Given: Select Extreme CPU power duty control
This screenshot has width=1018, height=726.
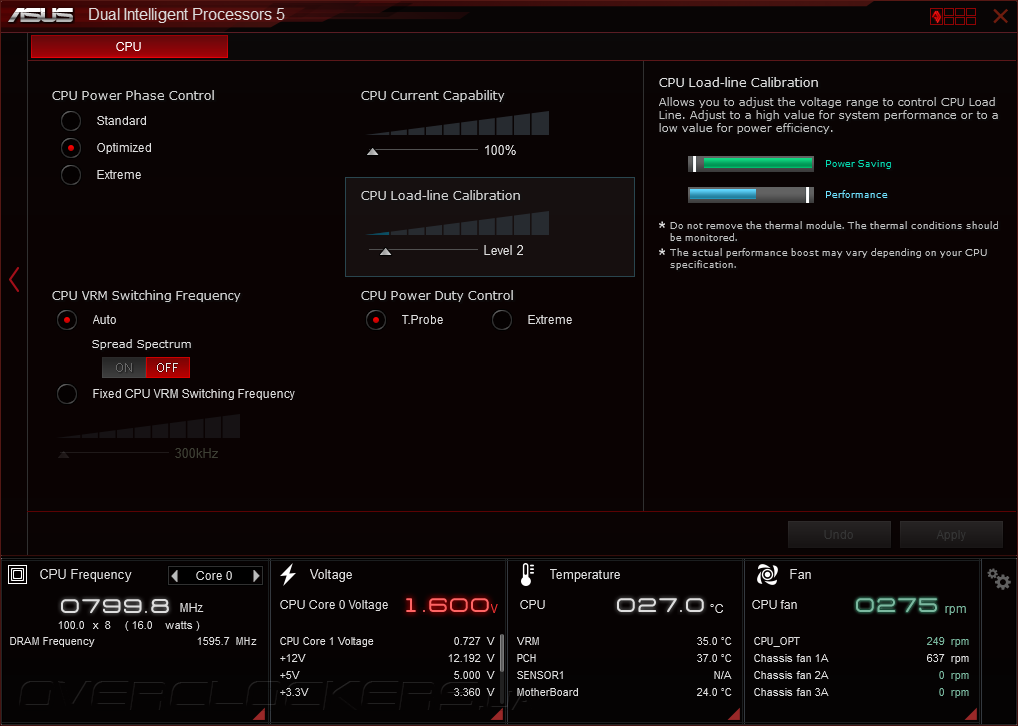Looking at the screenshot, I should tap(502, 320).
